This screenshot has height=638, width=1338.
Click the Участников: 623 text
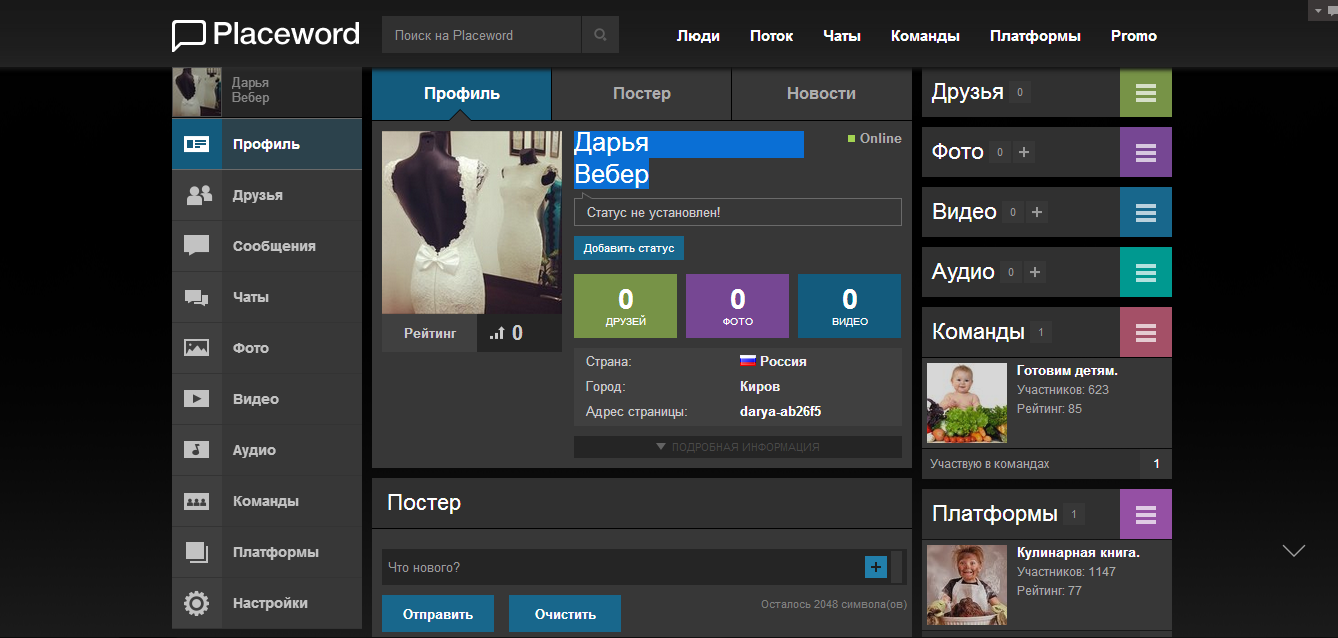click(x=1063, y=390)
